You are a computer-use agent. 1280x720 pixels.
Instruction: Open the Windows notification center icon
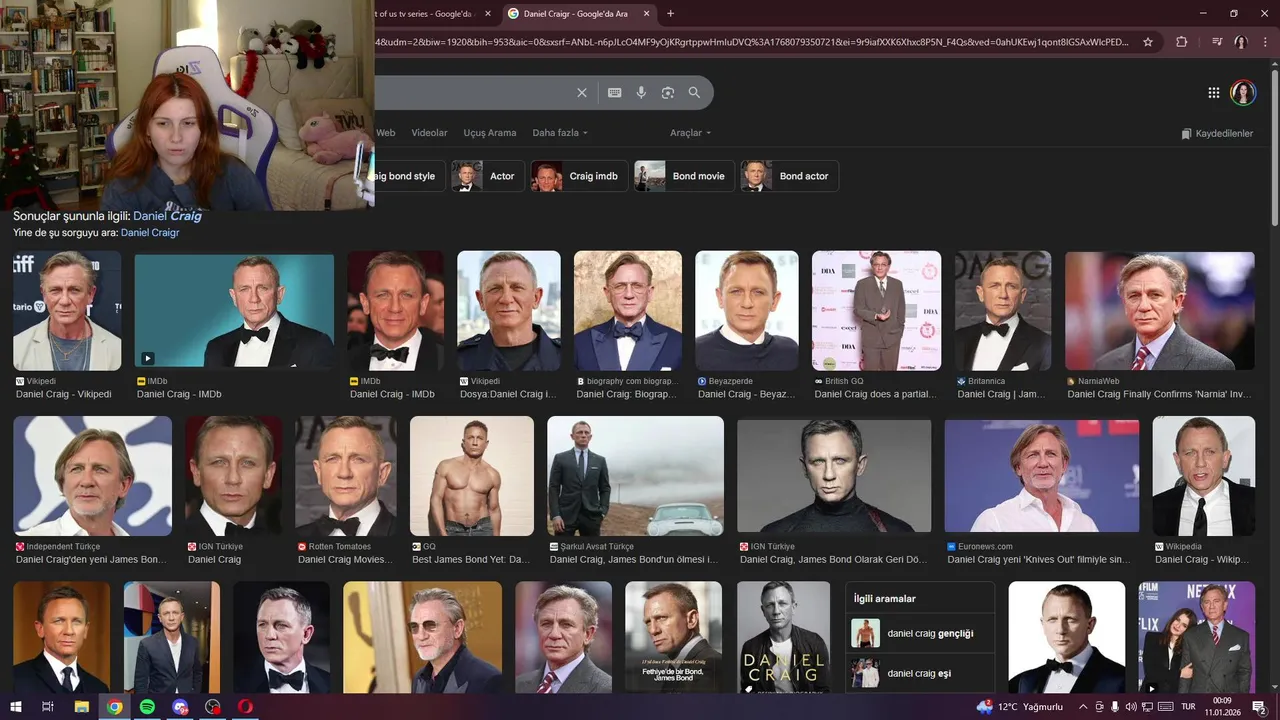pyautogui.click(x=1261, y=707)
